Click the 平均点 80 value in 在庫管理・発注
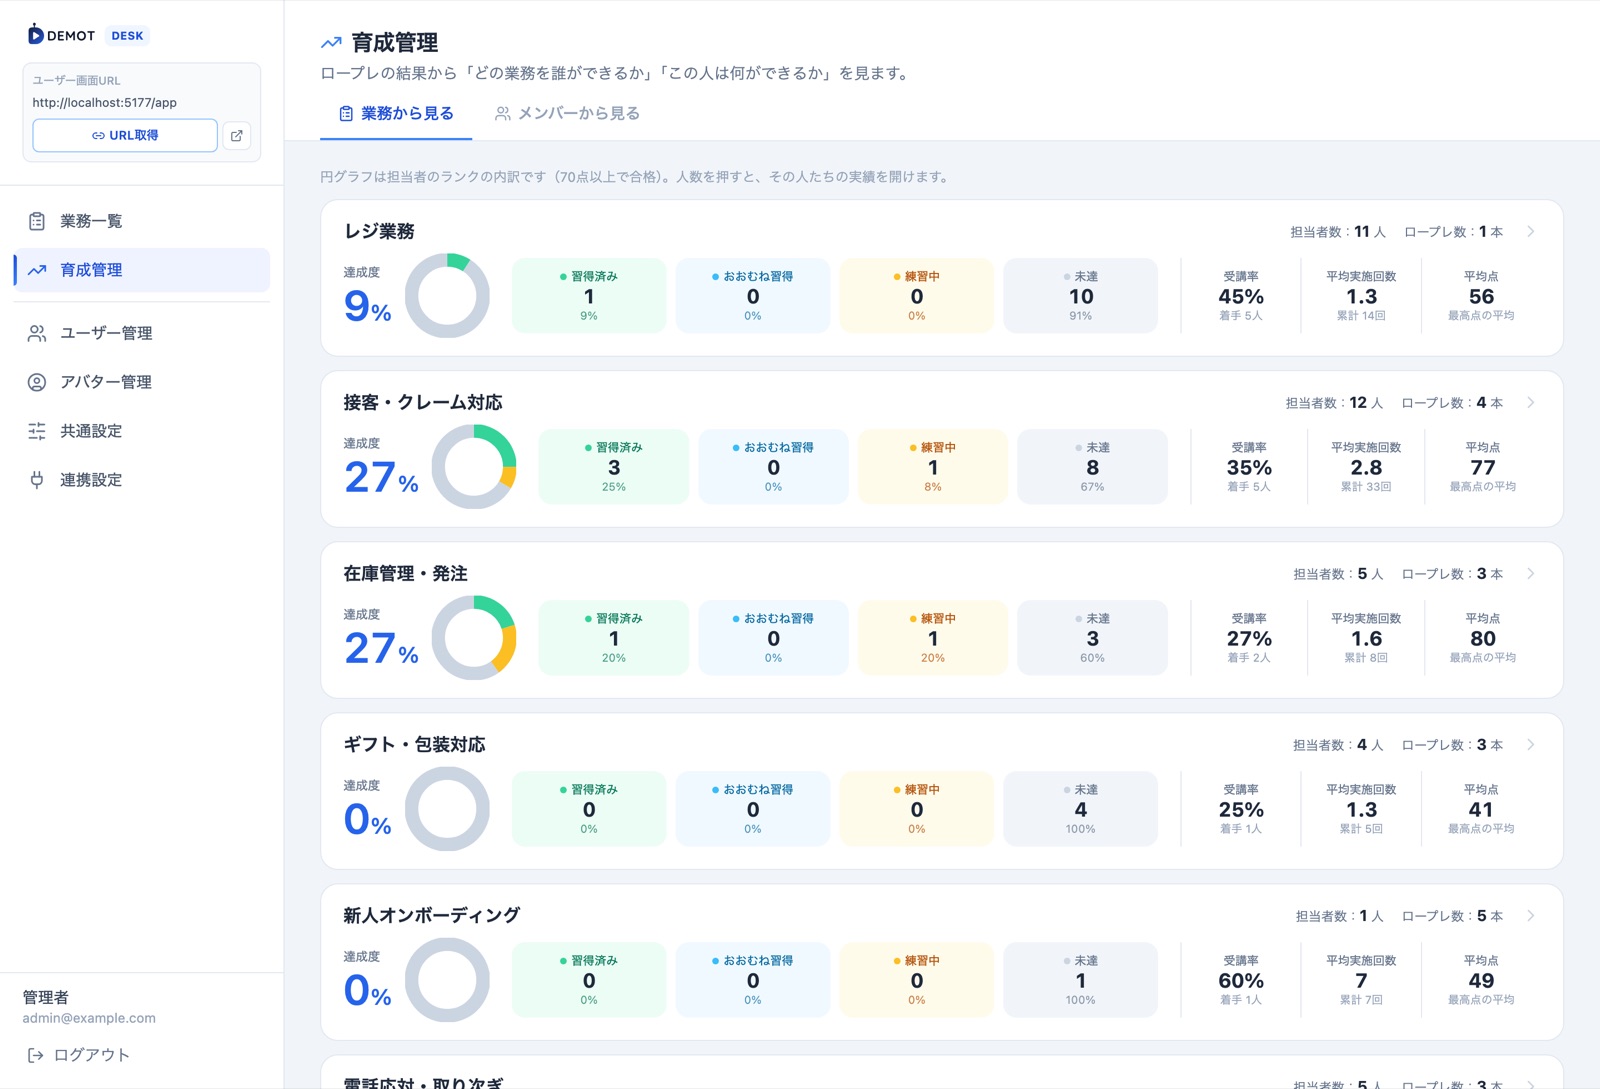Image resolution: width=1600 pixels, height=1089 pixels. point(1483,639)
